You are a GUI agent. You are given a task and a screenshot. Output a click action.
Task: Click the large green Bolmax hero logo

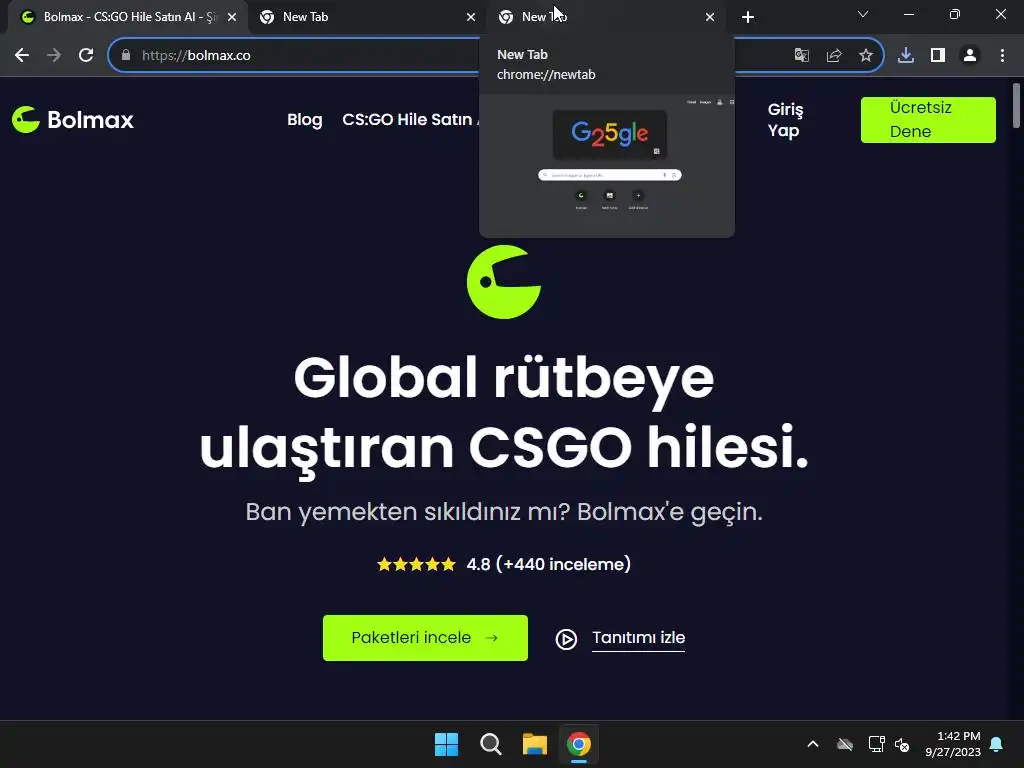(x=504, y=282)
